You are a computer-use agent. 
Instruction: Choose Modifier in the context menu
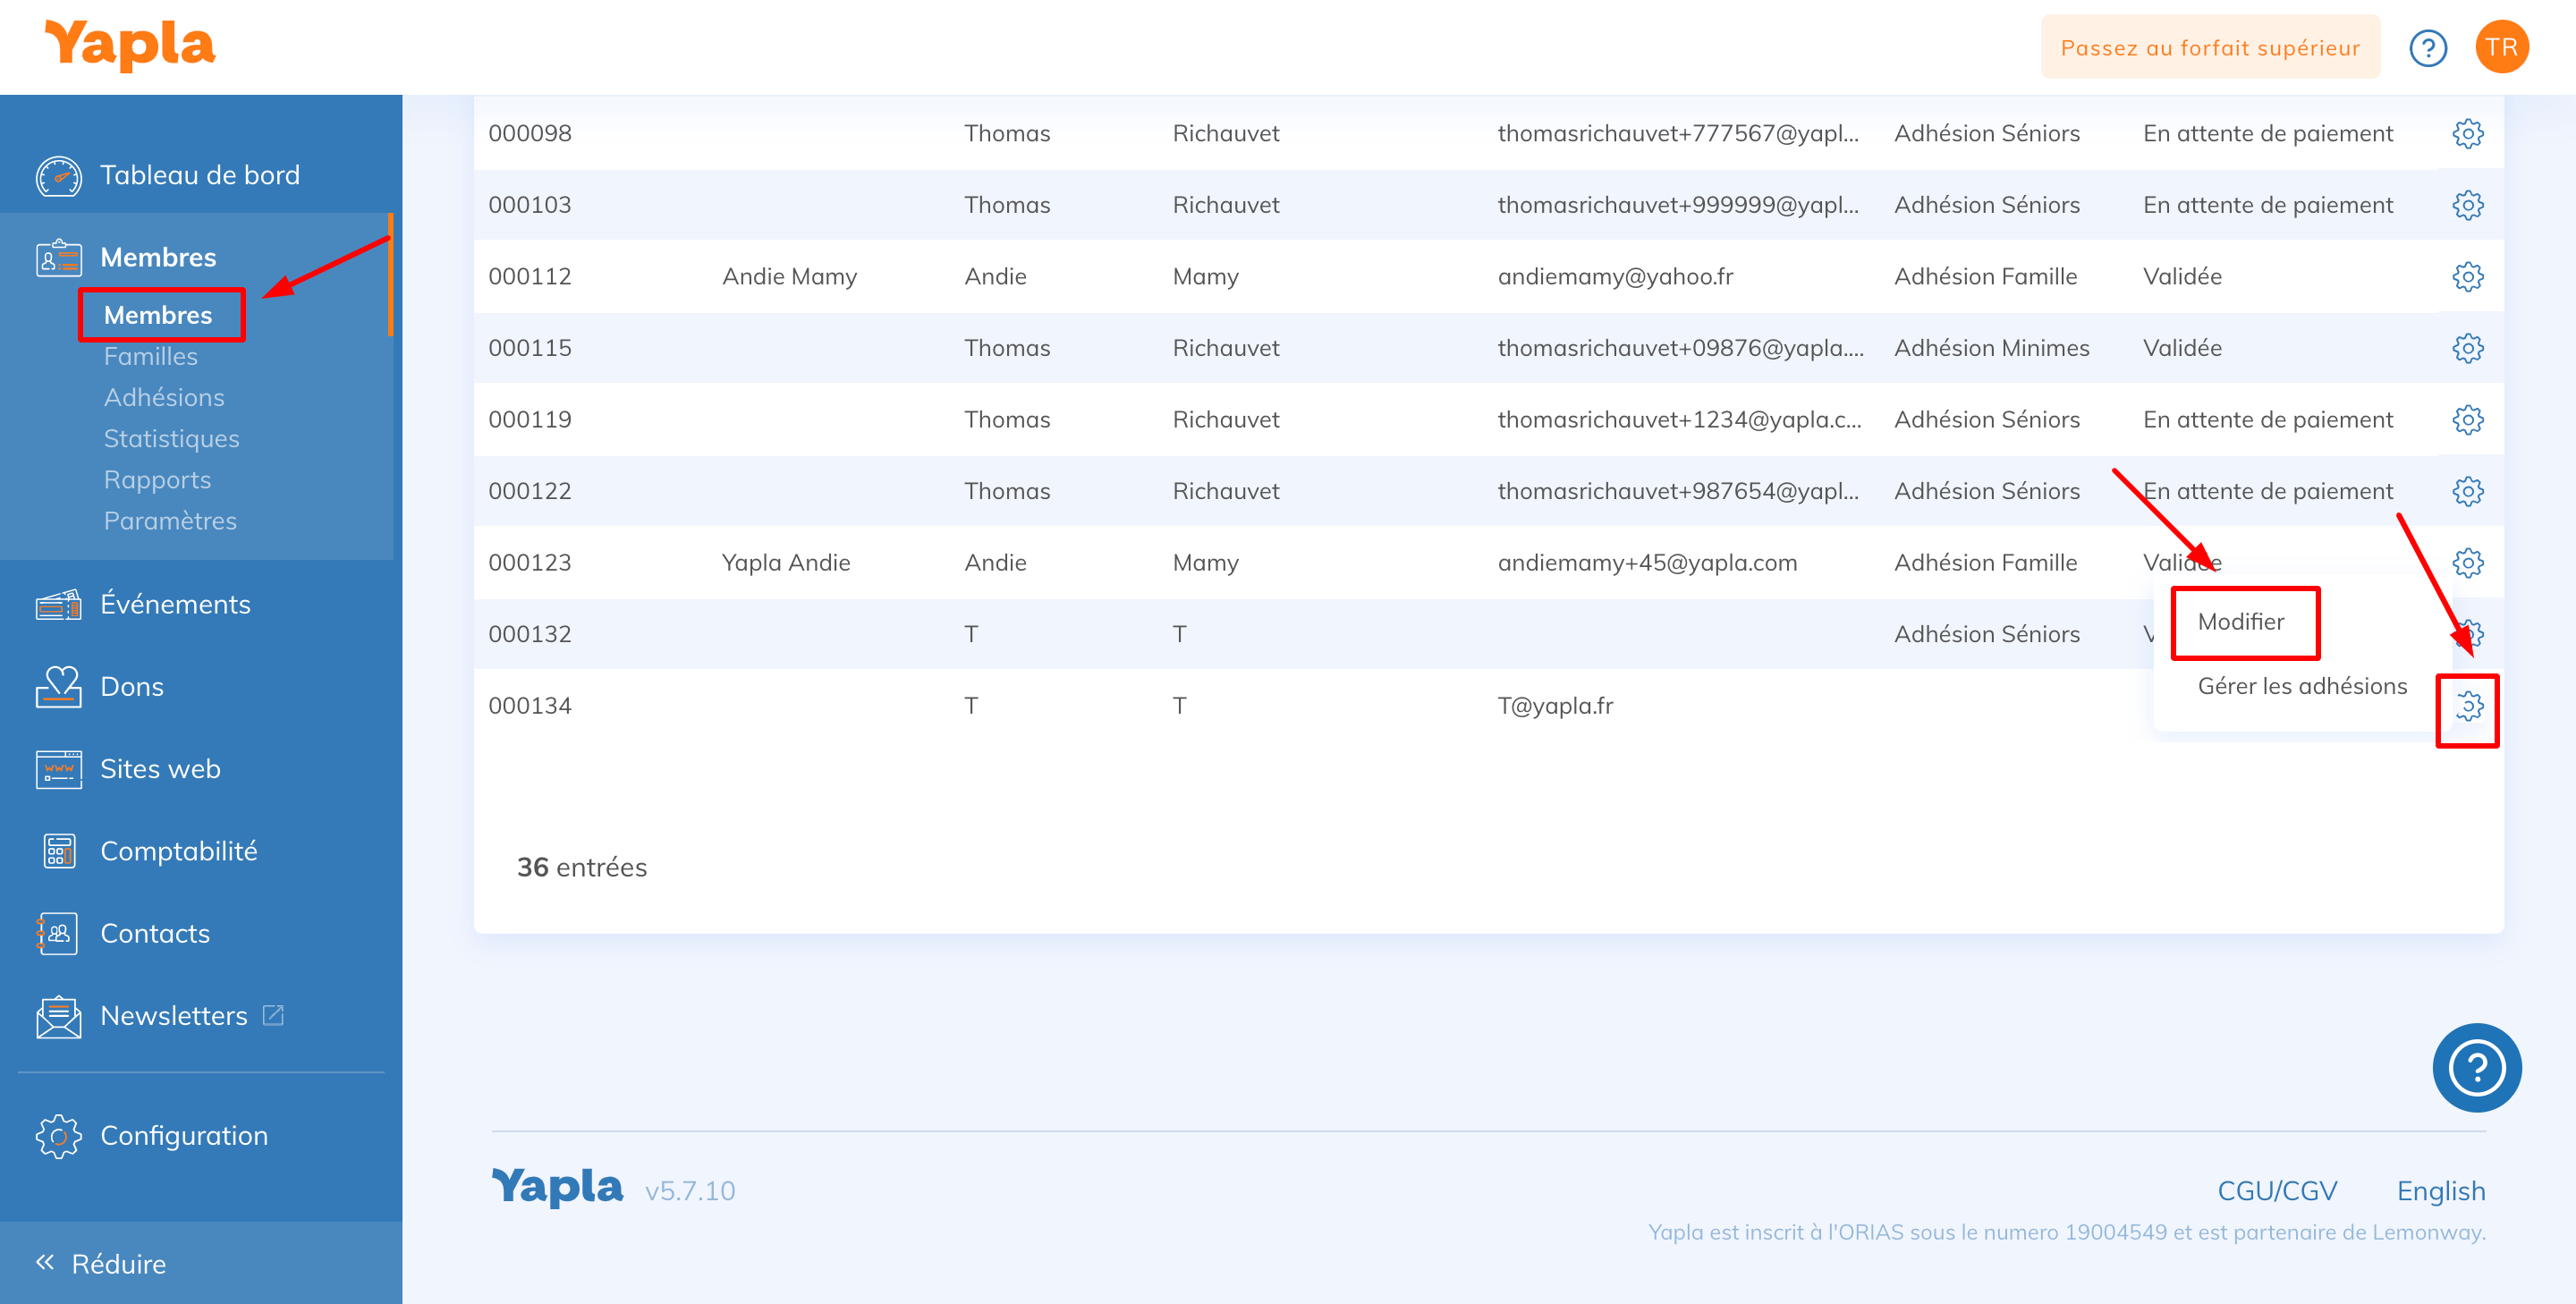[x=2240, y=621]
